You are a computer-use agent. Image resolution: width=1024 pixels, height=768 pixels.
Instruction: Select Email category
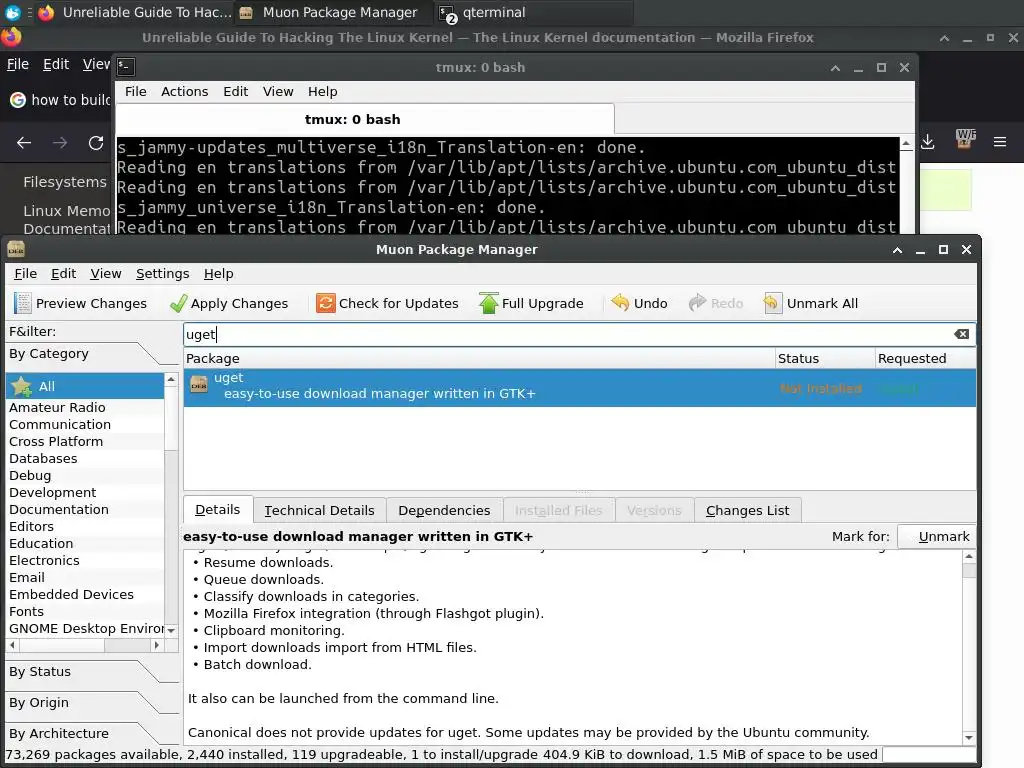point(85,577)
